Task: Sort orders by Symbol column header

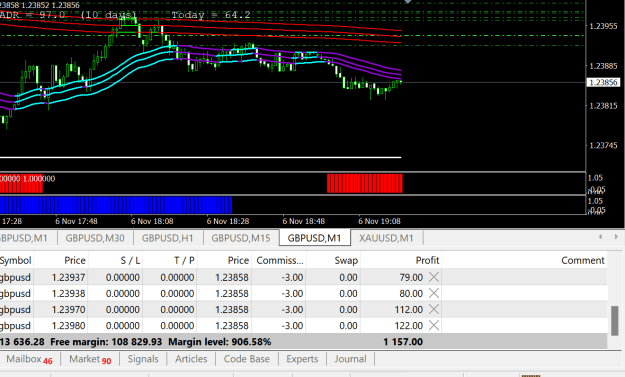Action: [16, 260]
